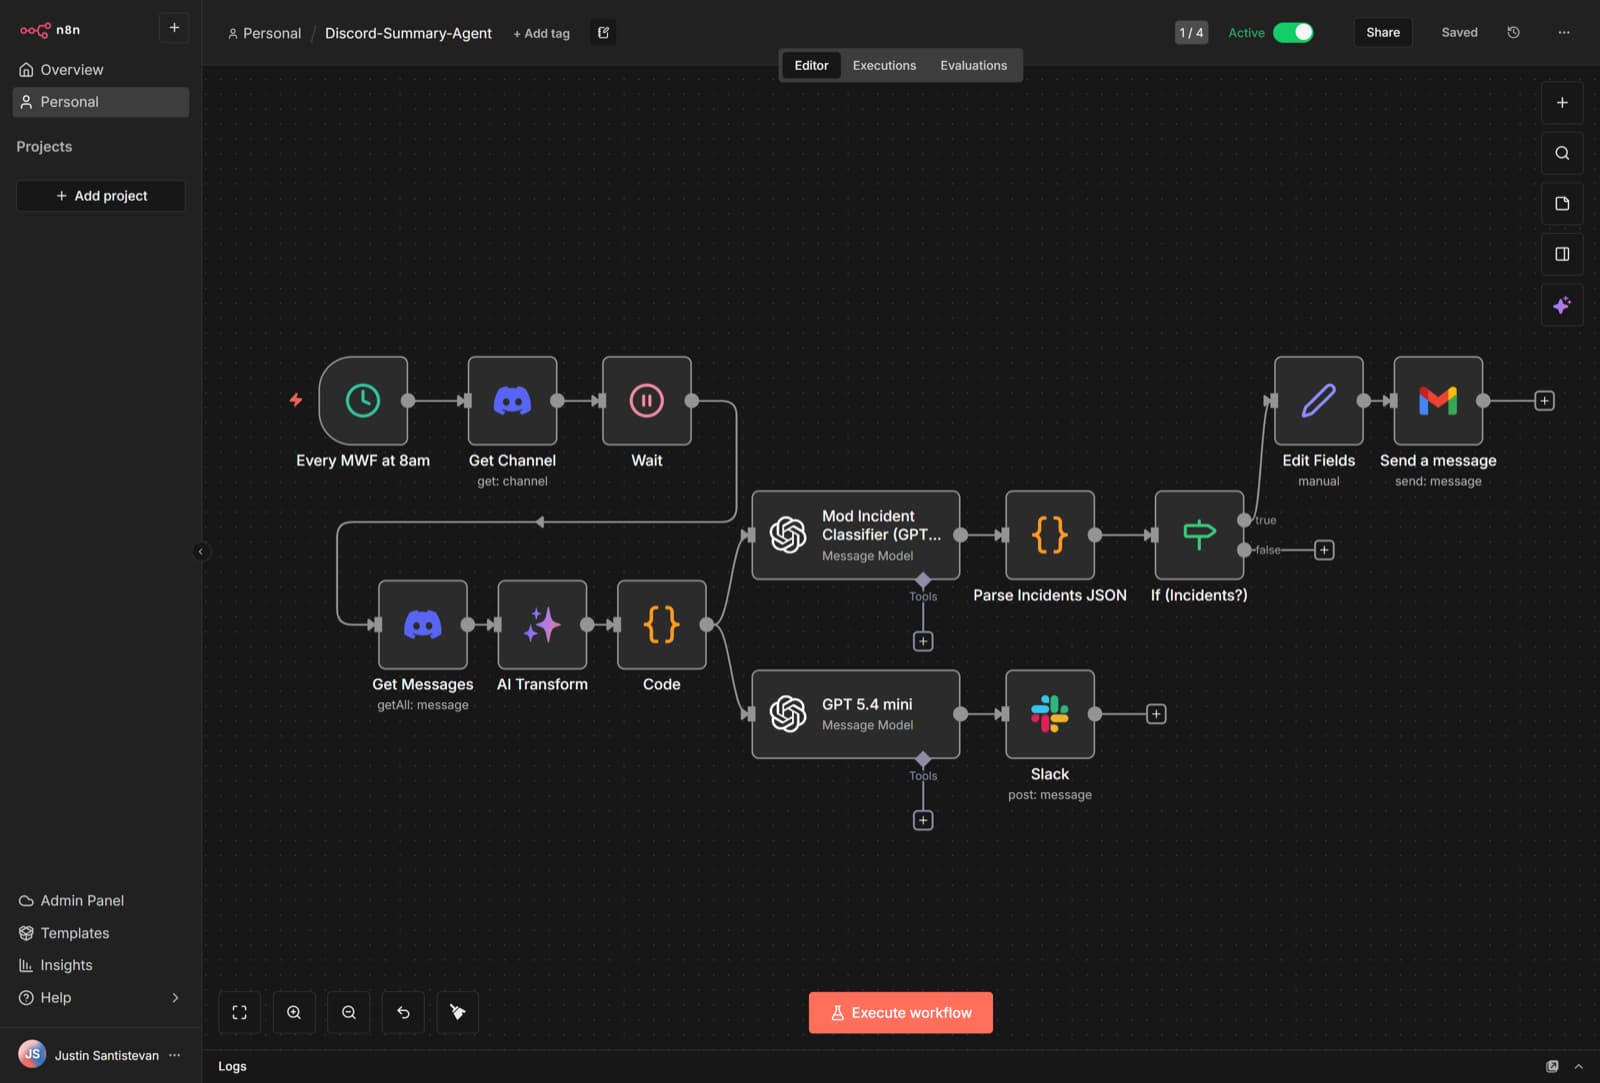
Task: Expand the Help submenu
Action: (175, 997)
